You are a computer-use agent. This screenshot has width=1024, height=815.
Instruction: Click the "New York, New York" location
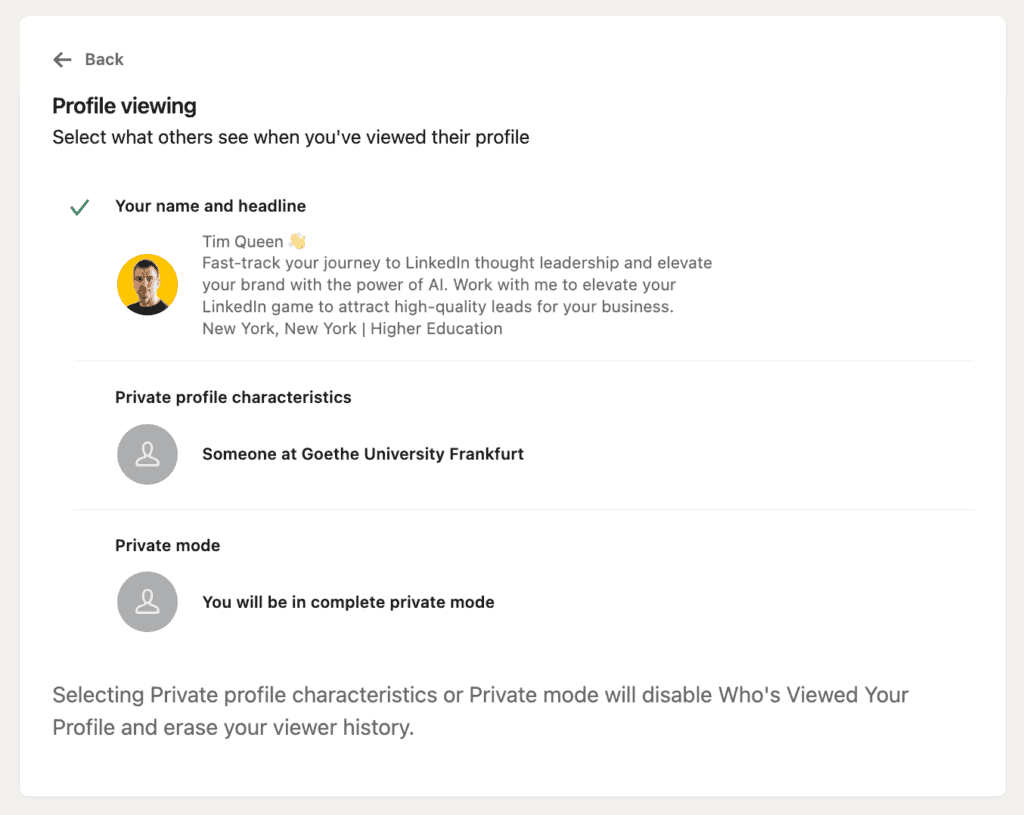(x=279, y=328)
